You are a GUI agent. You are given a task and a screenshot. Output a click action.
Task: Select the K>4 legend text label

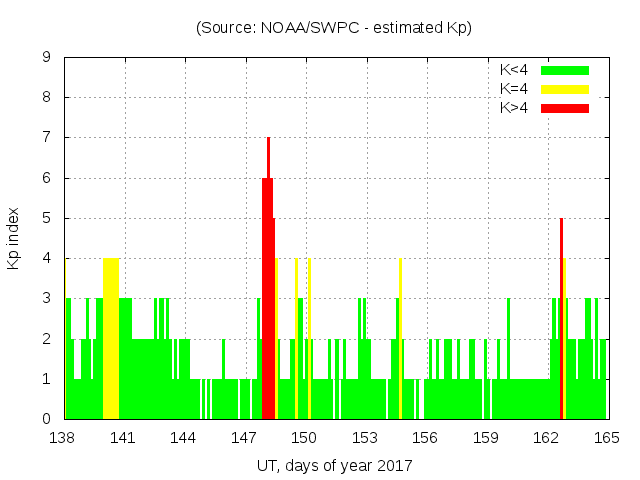[x=513, y=108]
